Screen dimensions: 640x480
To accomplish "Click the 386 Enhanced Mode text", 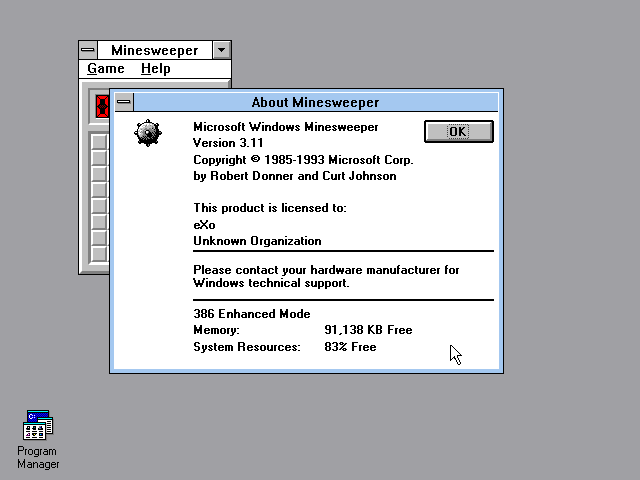I will 251,314.
